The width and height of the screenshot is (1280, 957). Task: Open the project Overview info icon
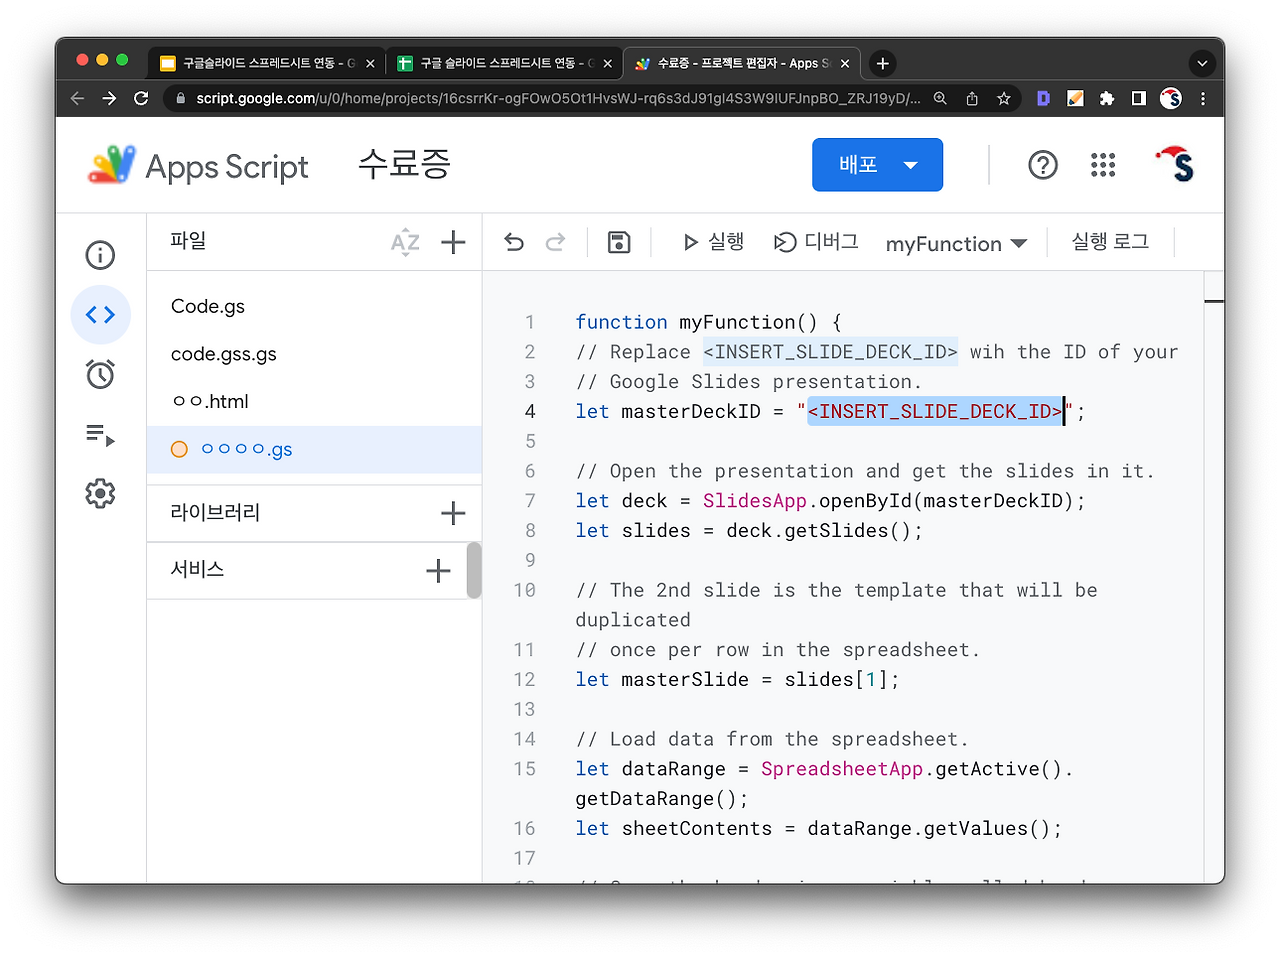[100, 255]
